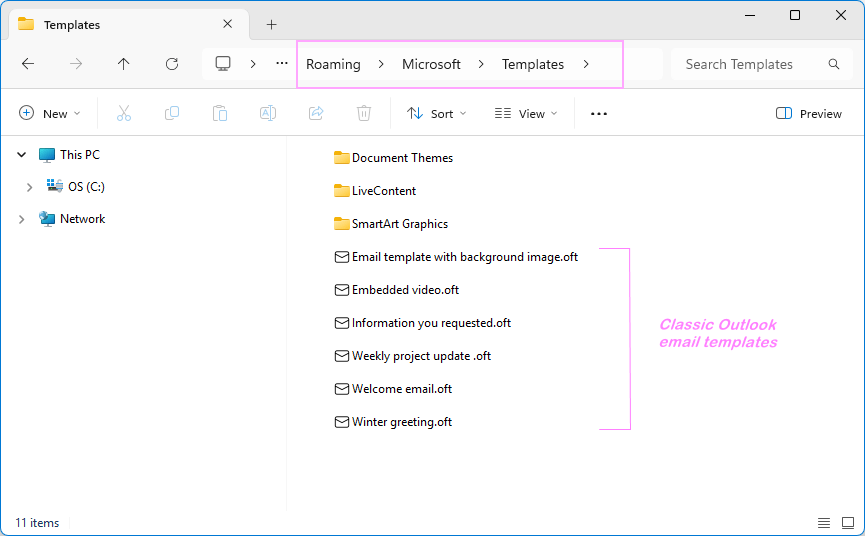The image size is (865, 536).
Task: Click the search magnifier icon
Action: pyautogui.click(x=834, y=64)
